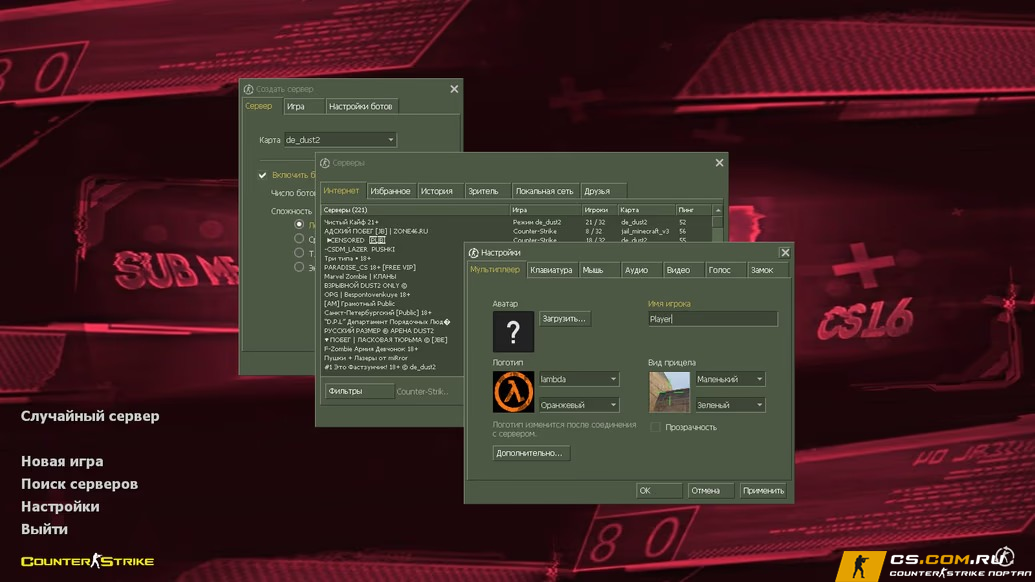
Task: Open Настройки from main menu
Action: (60, 507)
